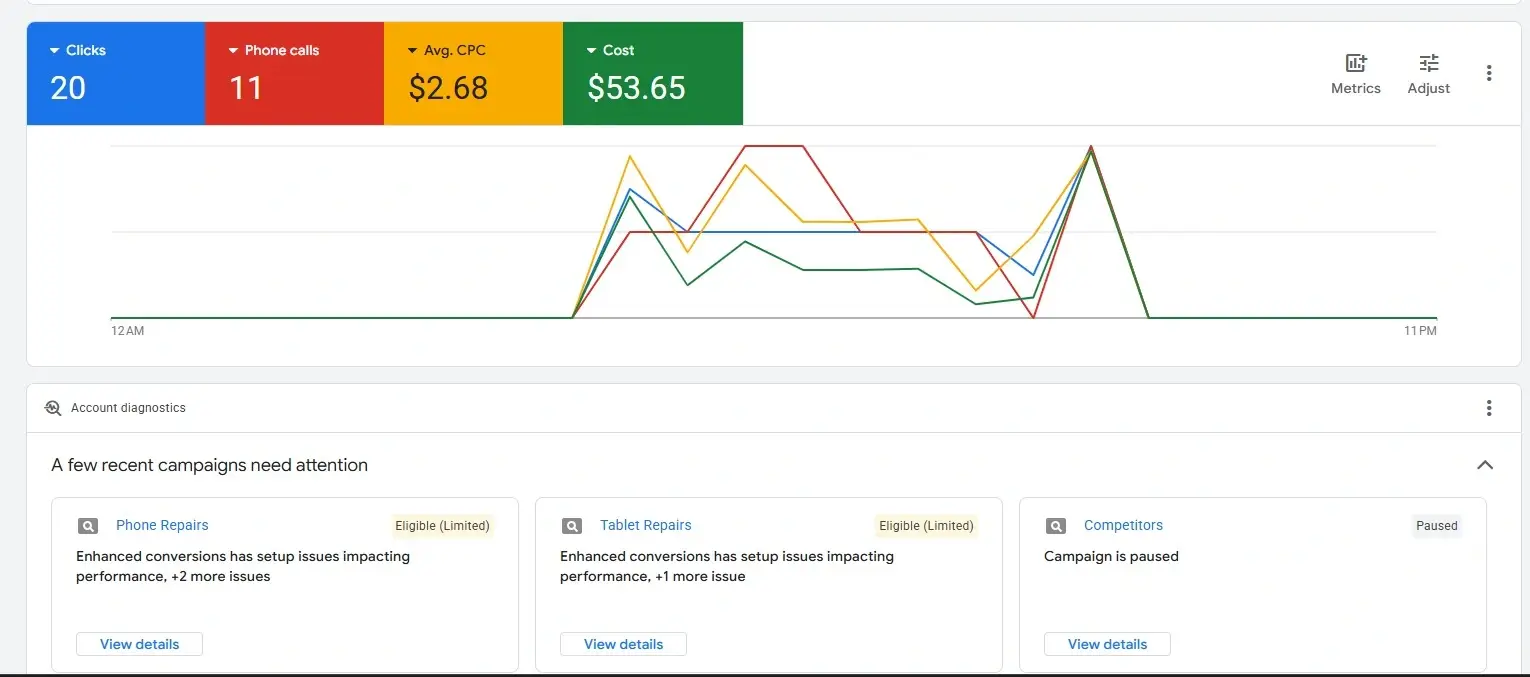Click the Tablet Repairs search campaign icon
Image resolution: width=1530 pixels, height=677 pixels.
(x=572, y=526)
